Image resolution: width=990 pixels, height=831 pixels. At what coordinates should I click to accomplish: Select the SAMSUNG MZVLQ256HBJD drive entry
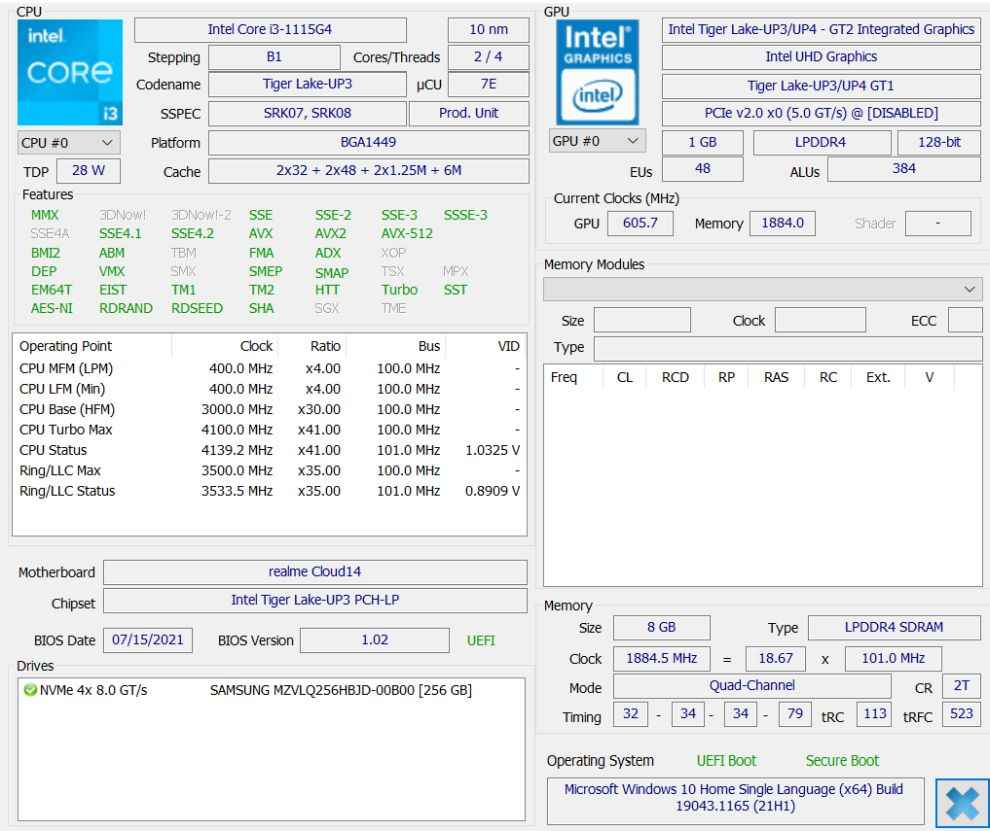271,690
